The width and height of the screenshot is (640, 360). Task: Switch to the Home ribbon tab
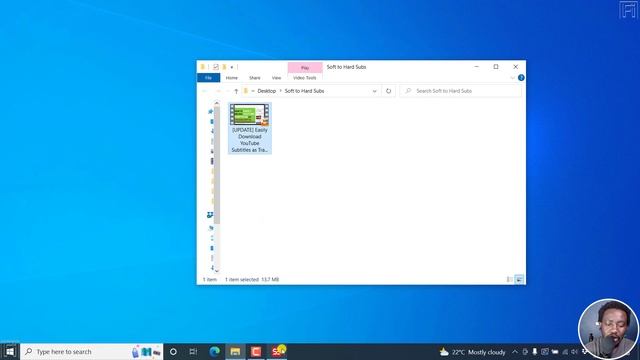231,78
